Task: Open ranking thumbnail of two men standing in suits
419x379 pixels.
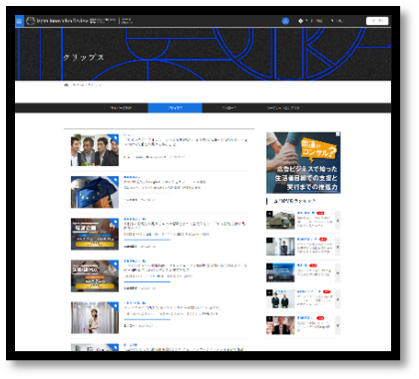Action: click(280, 299)
